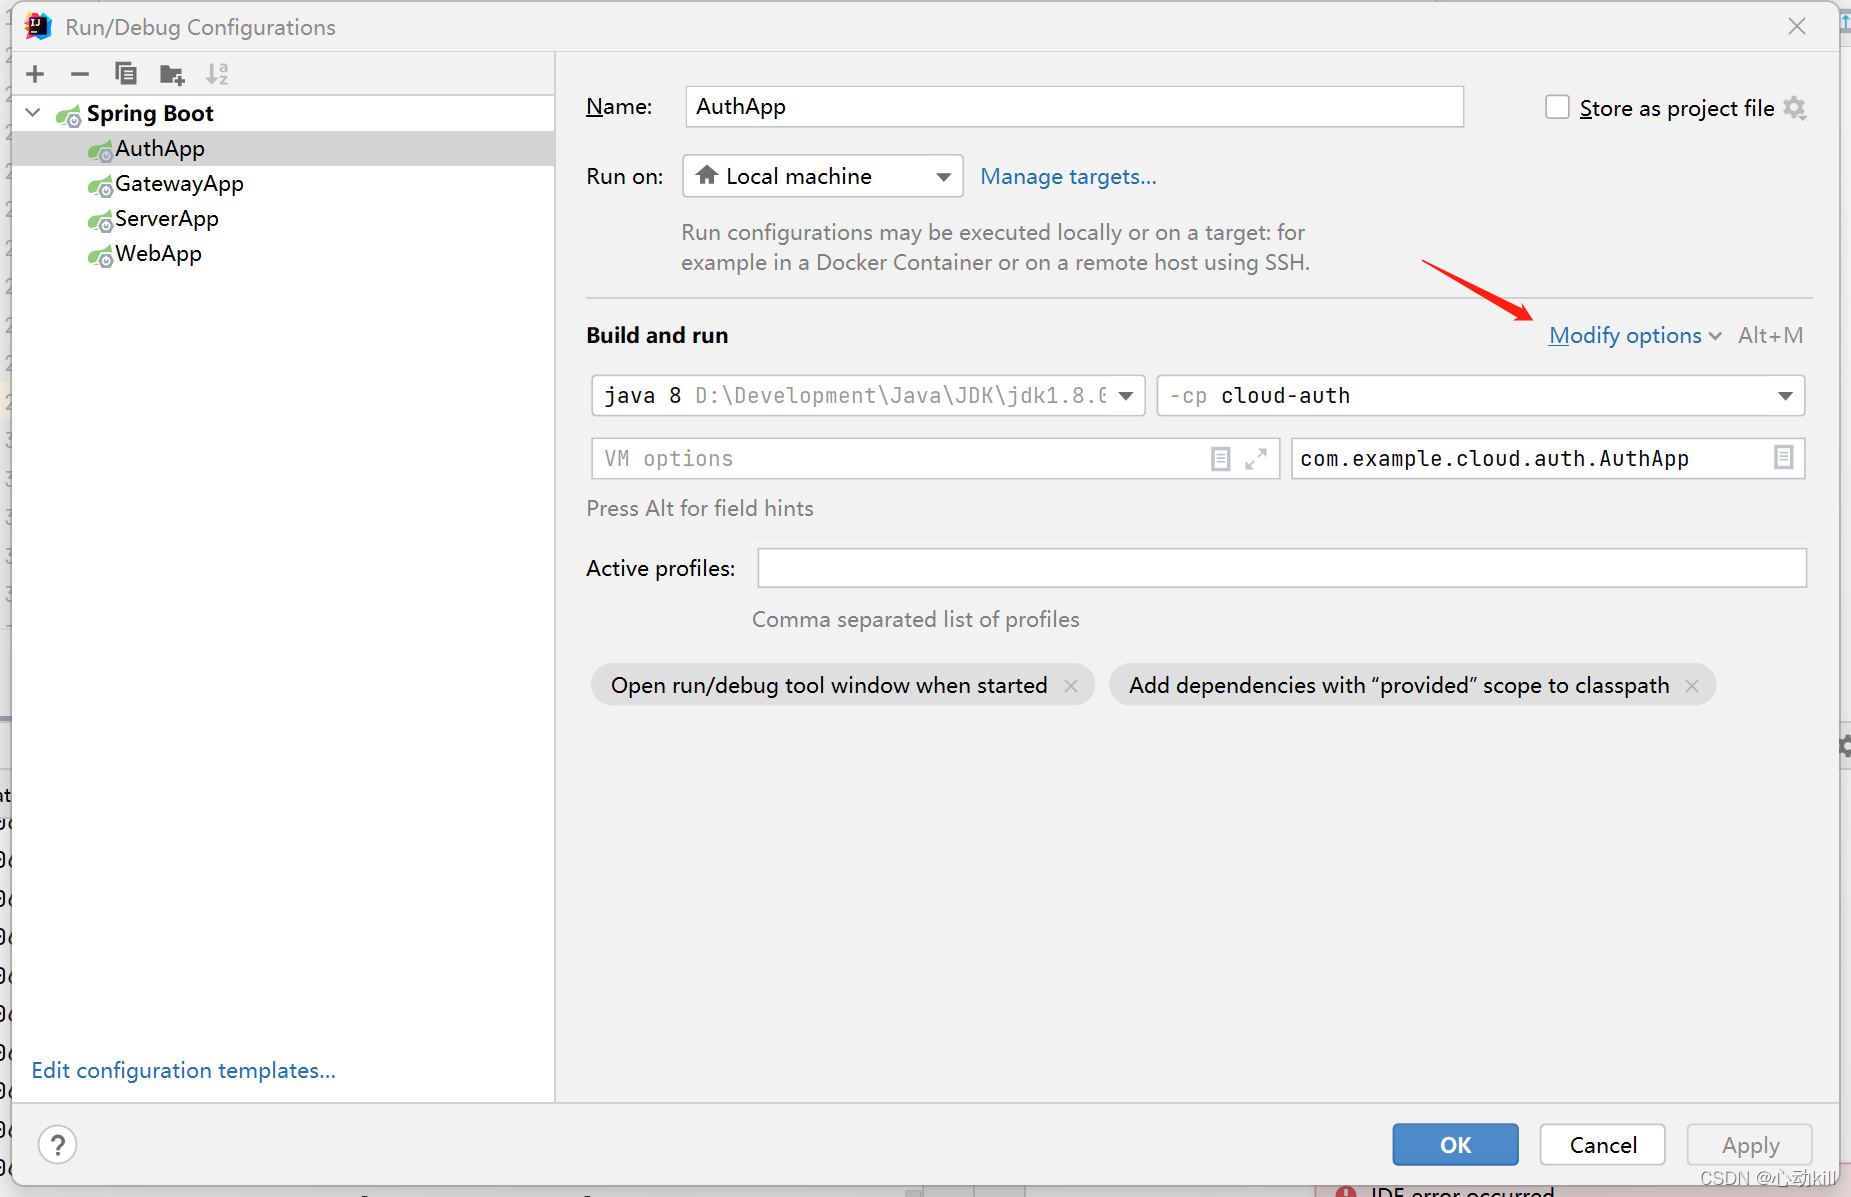Screen dimensions: 1851x1197
Task: Open project file storage gear settings
Action: (1795, 108)
